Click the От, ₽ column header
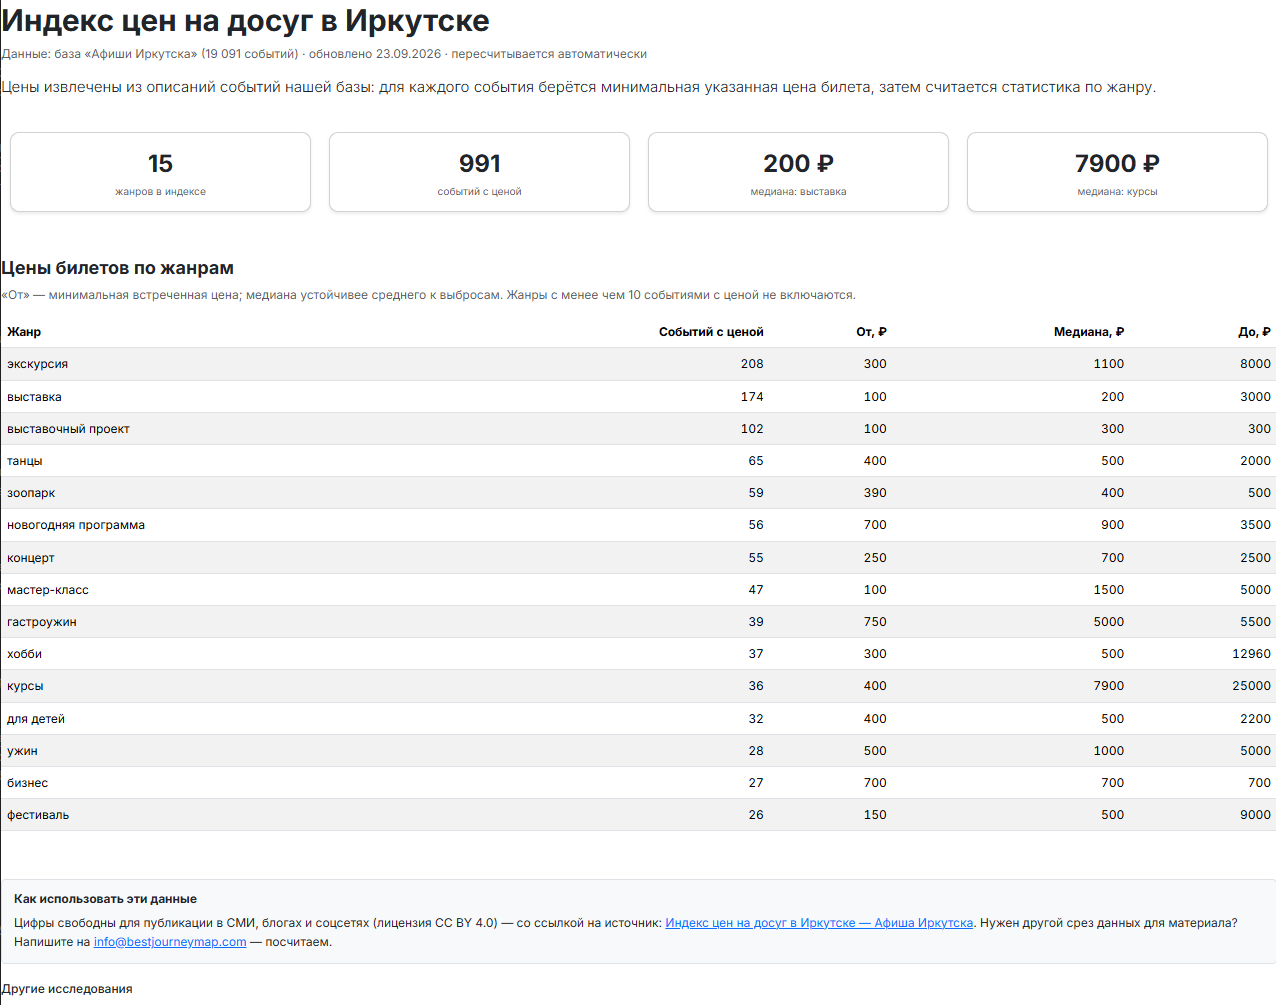 (871, 332)
